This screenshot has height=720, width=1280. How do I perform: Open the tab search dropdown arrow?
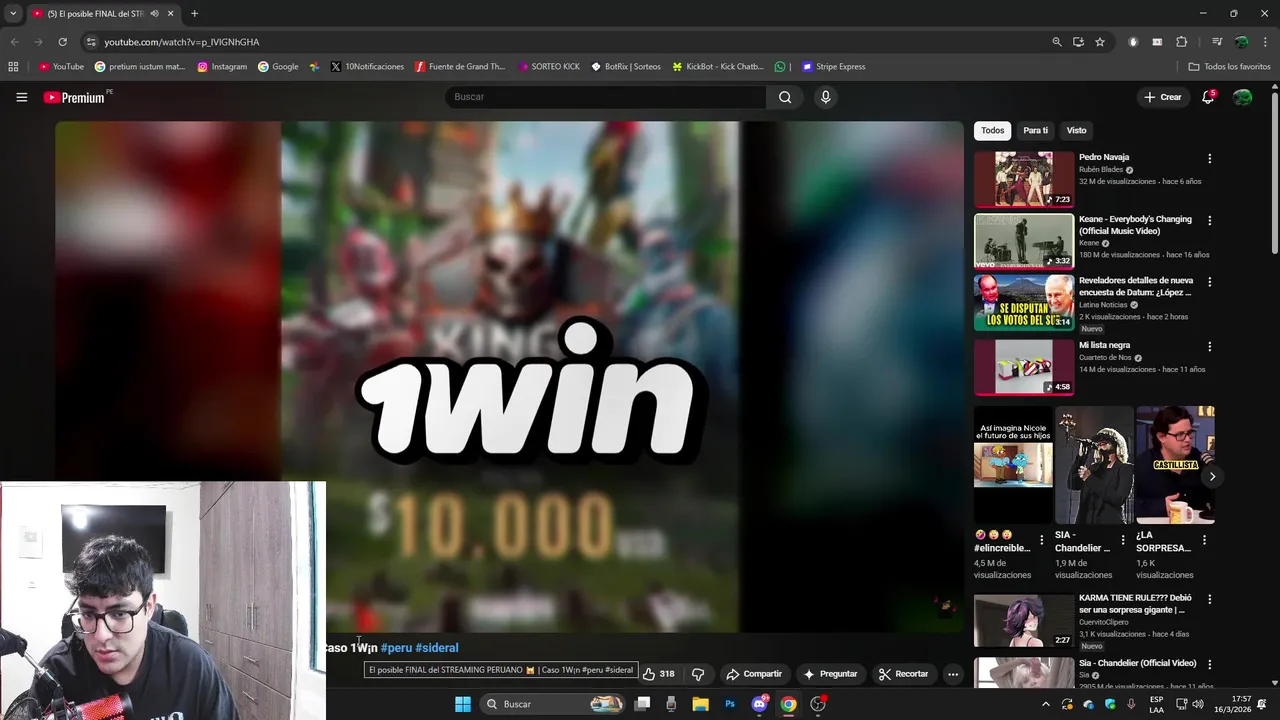[x=13, y=14]
